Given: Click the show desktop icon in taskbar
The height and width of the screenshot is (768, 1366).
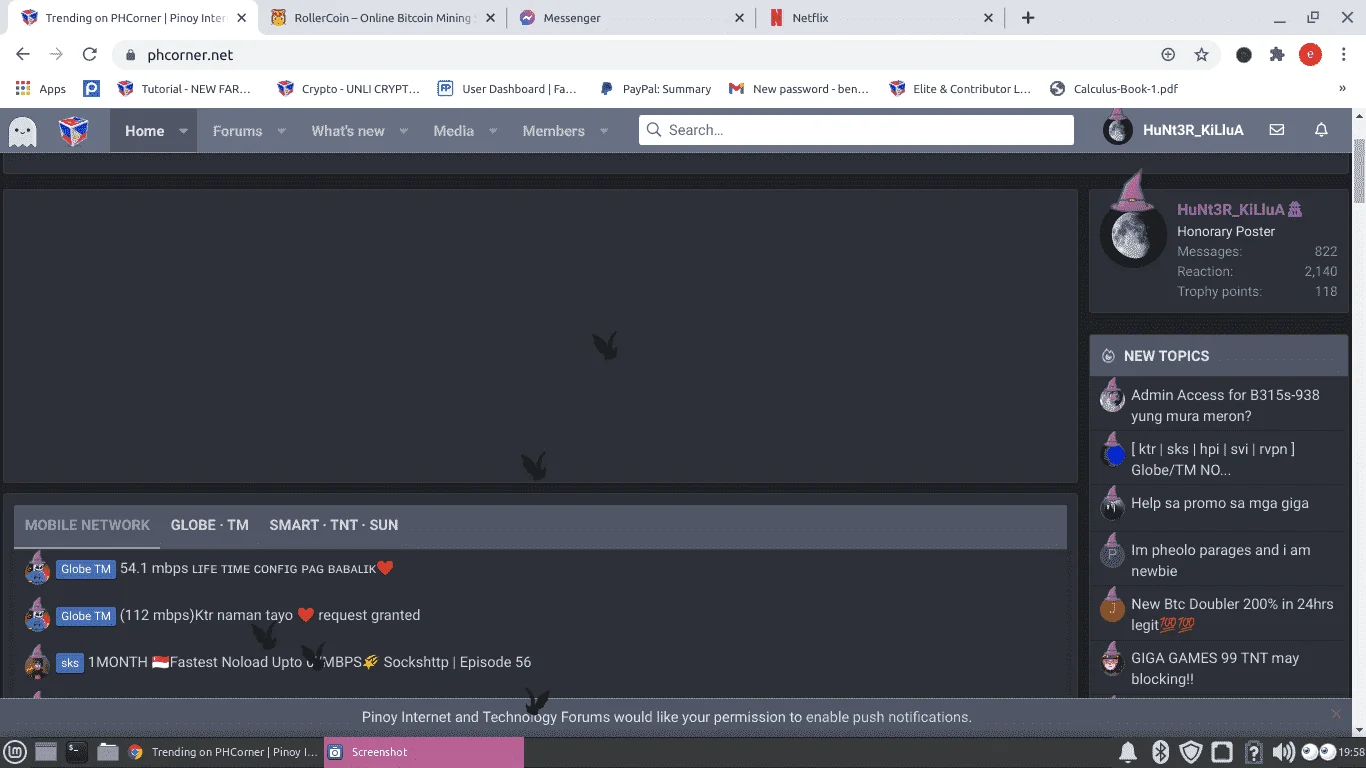Looking at the screenshot, I should tap(46, 752).
